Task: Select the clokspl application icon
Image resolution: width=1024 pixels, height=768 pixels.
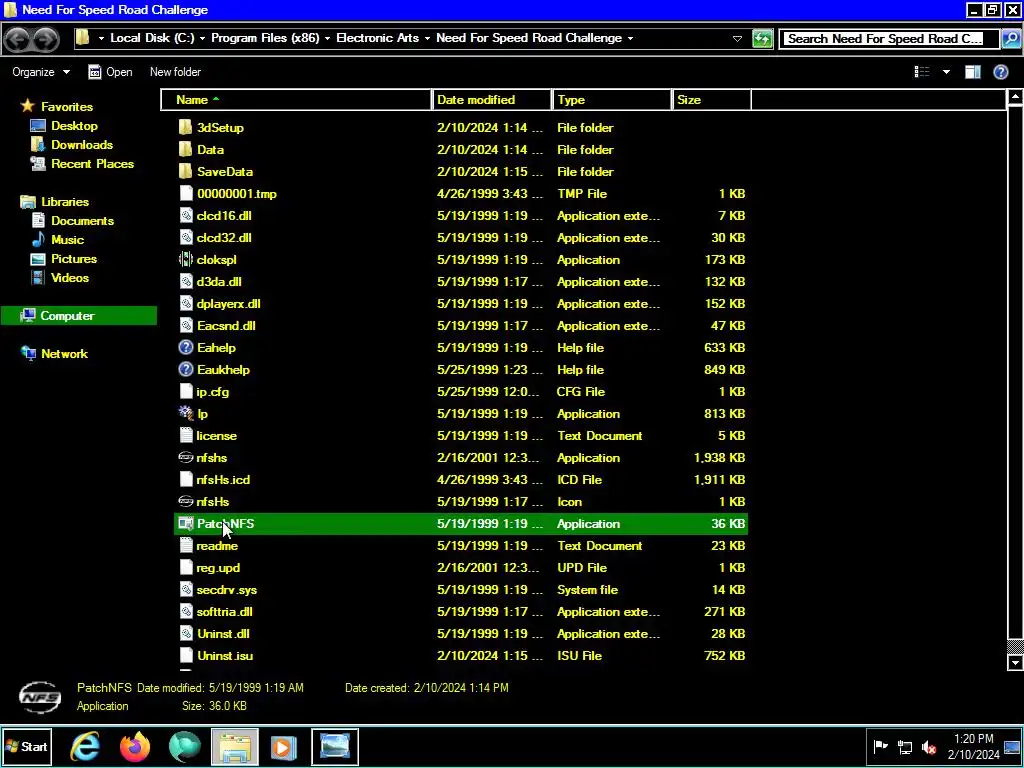Action: tap(185, 259)
